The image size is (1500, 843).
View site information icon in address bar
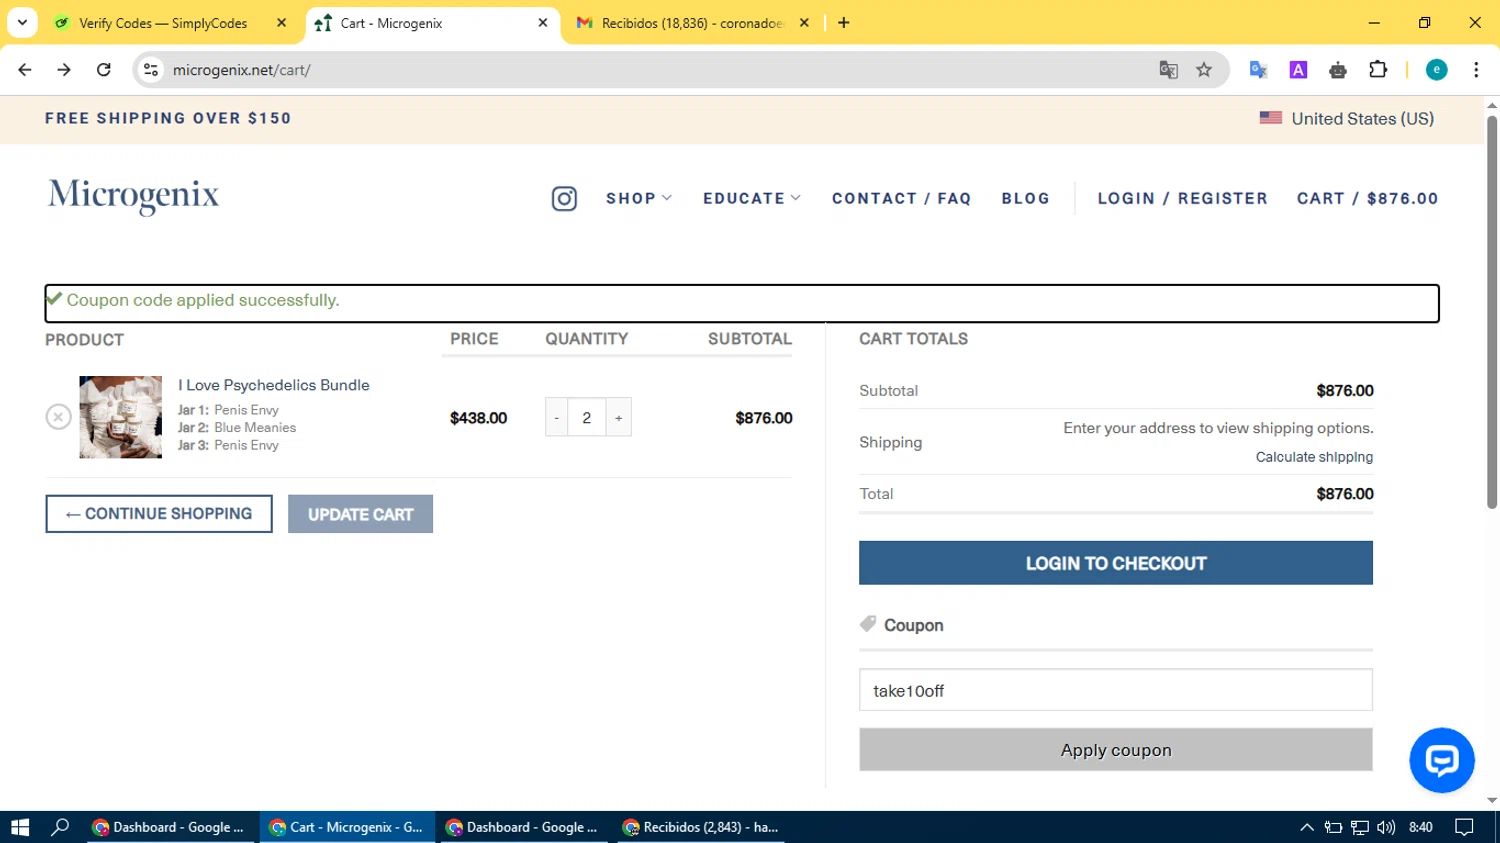[151, 70]
